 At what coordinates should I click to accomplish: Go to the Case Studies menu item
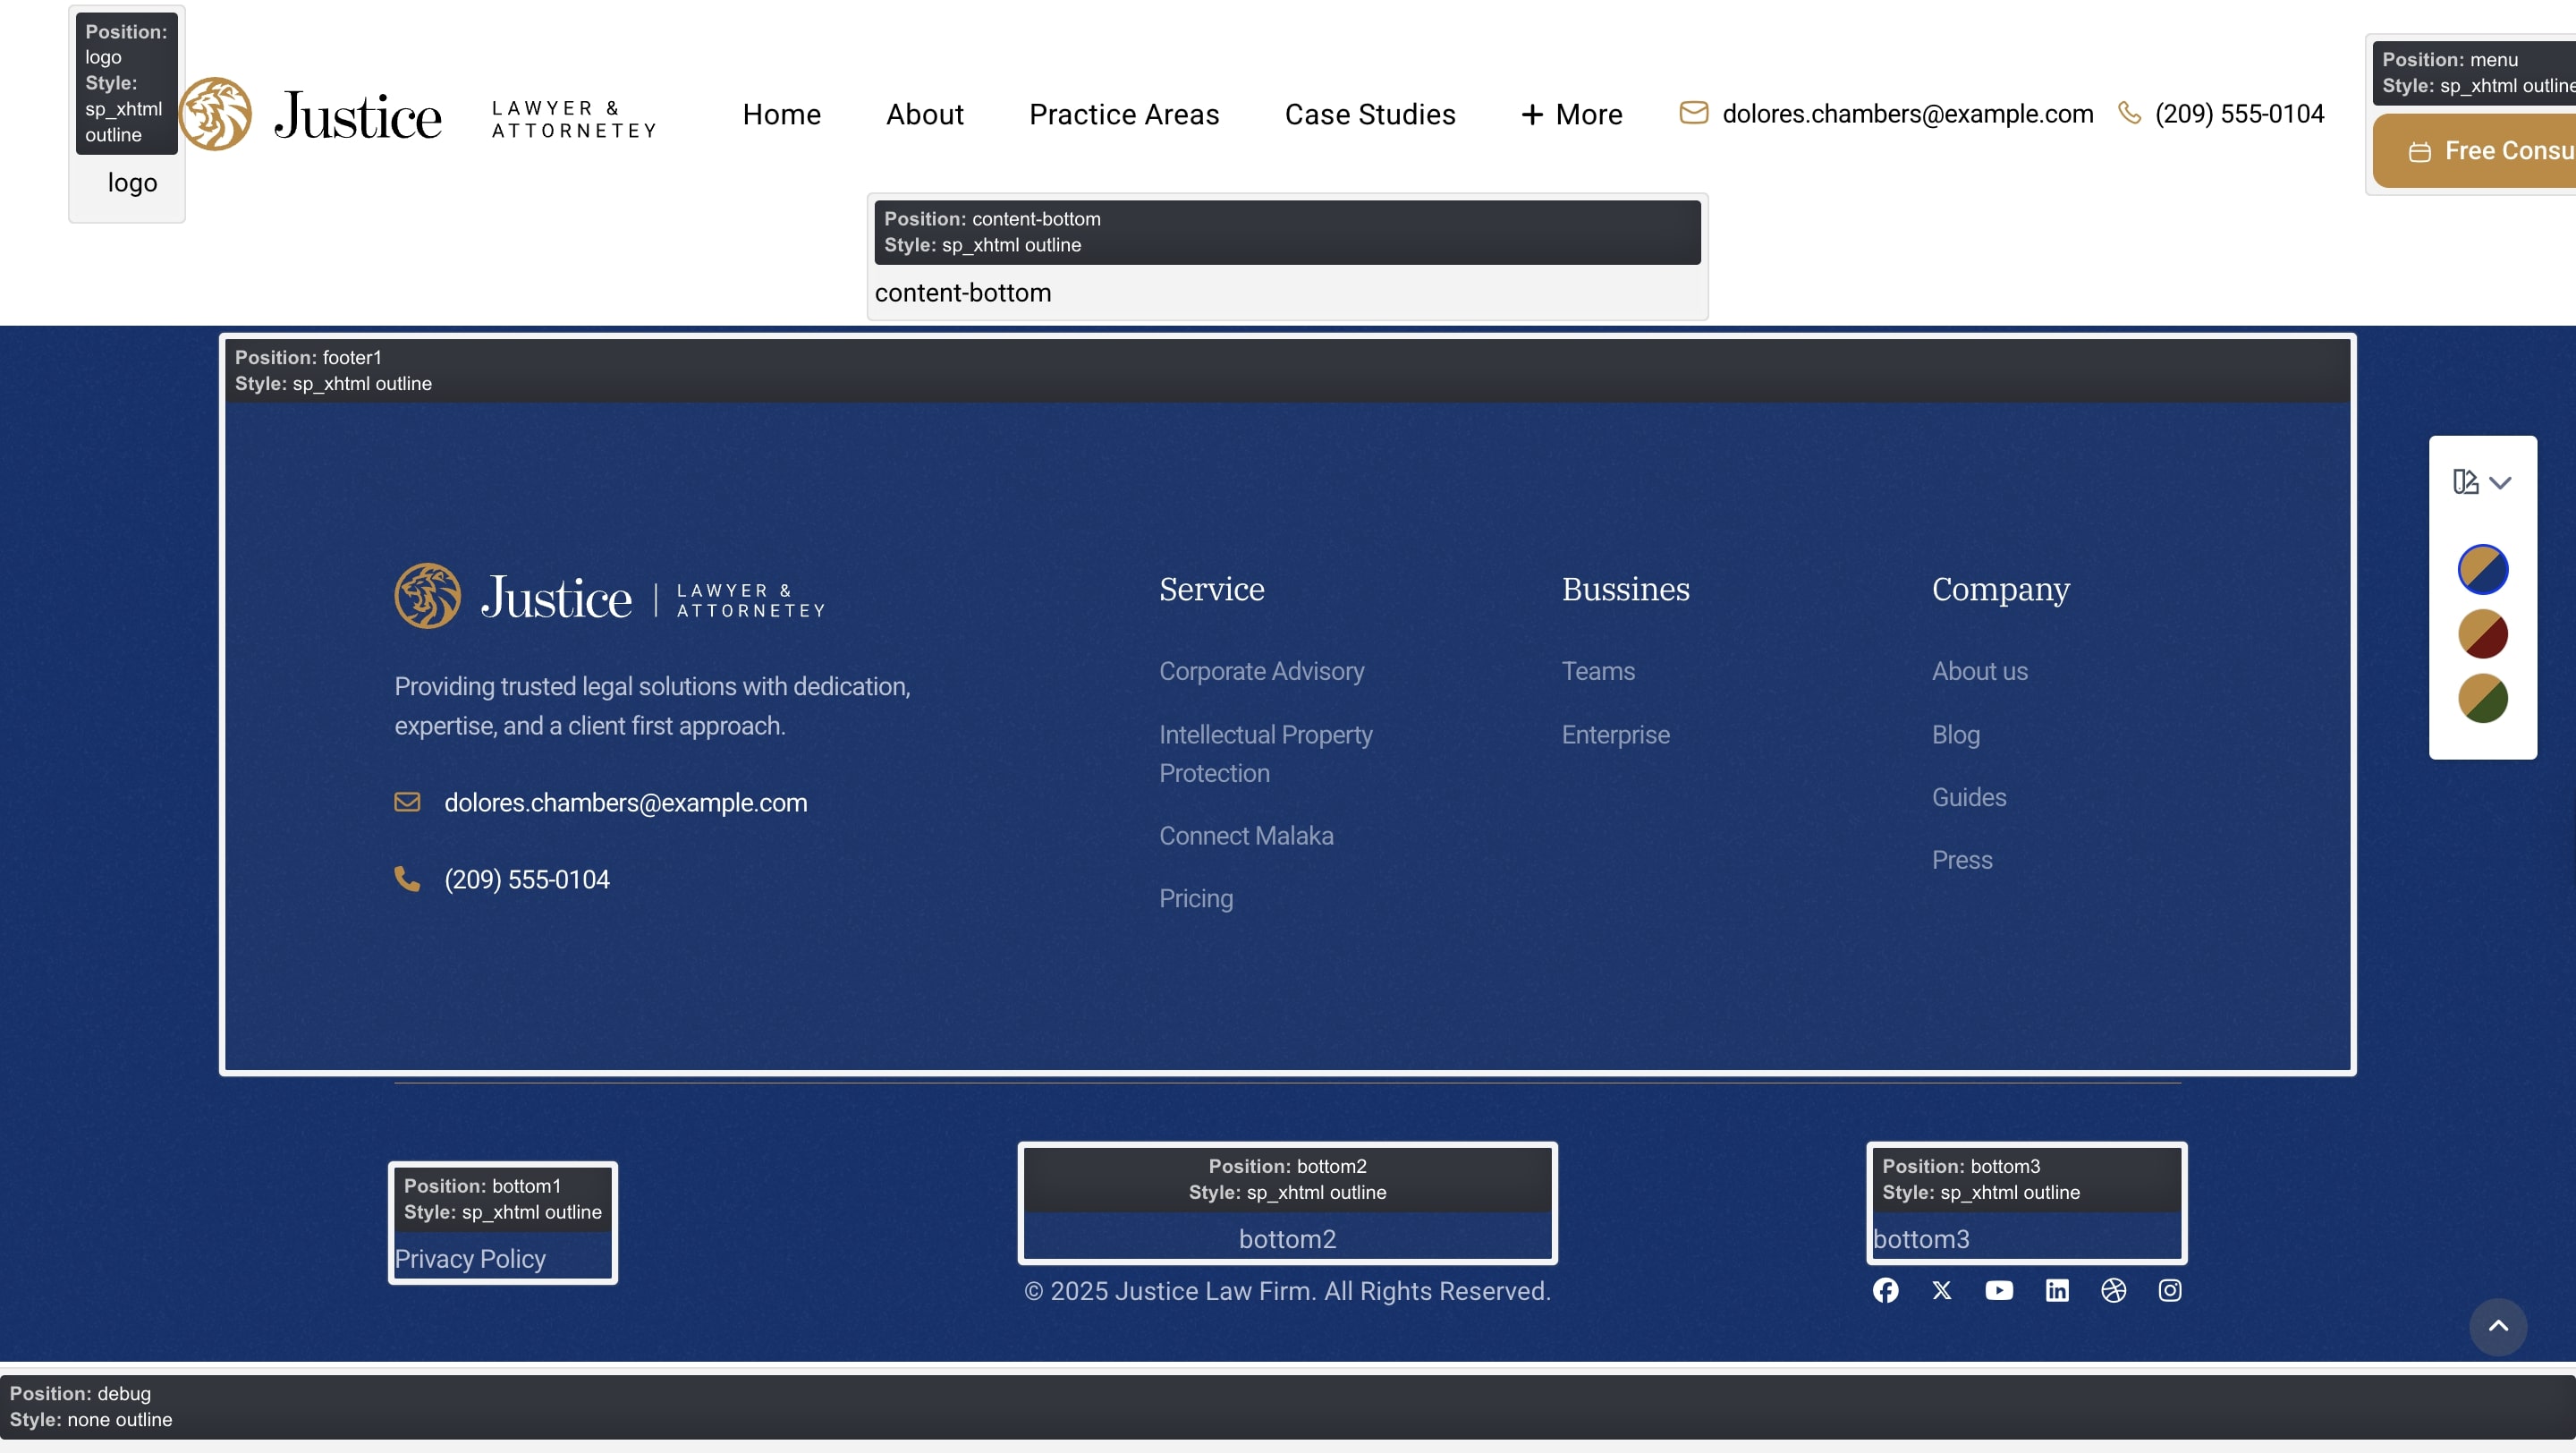click(1369, 115)
